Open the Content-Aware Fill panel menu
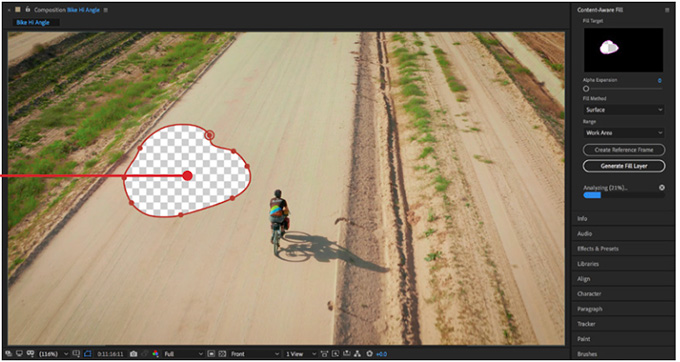Image resolution: width=680 pixels, height=362 pixels. pyautogui.click(x=667, y=10)
